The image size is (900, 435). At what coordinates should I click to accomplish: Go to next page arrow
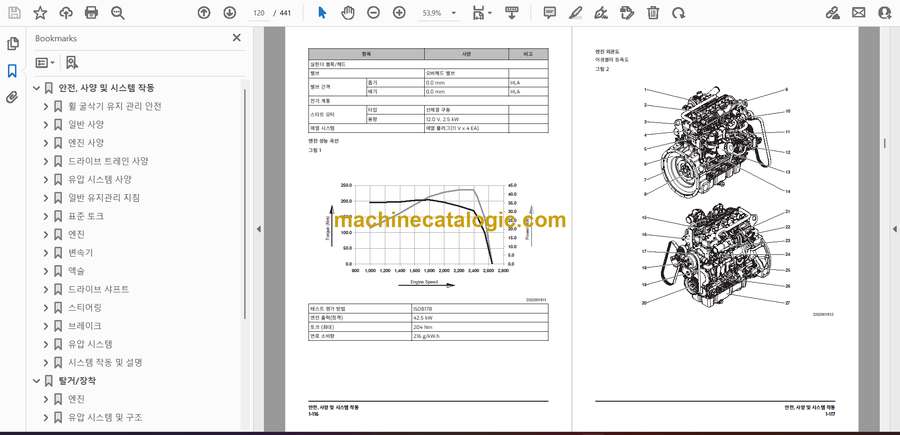pos(229,13)
